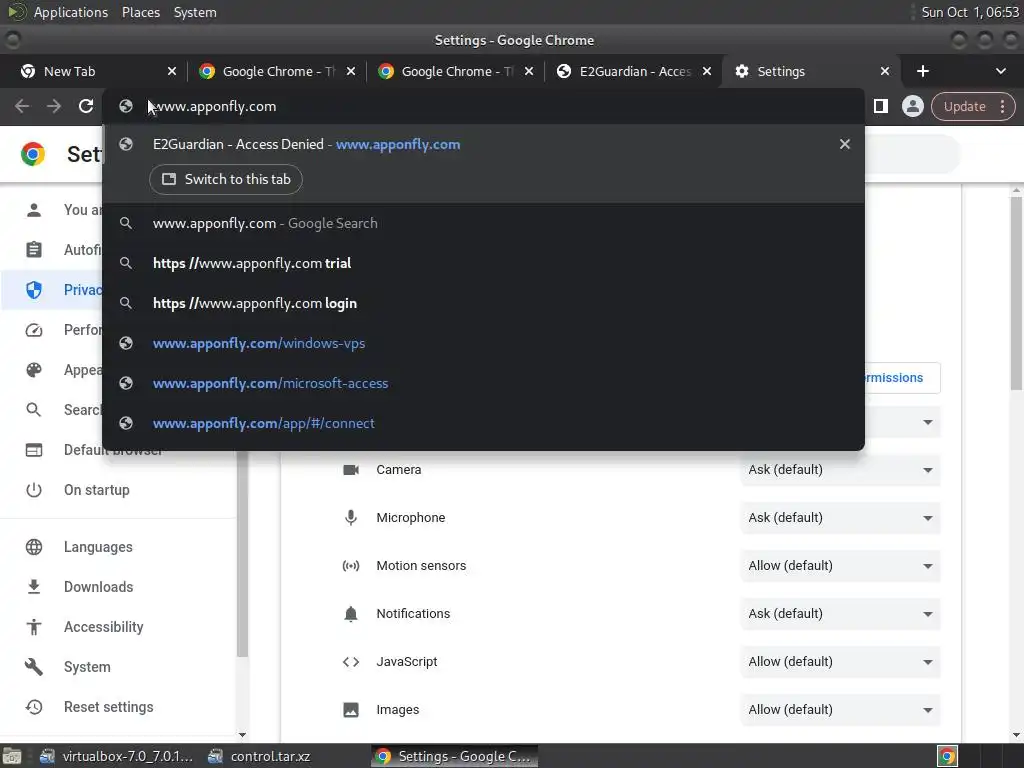Close the Settings tab

click(x=885, y=71)
